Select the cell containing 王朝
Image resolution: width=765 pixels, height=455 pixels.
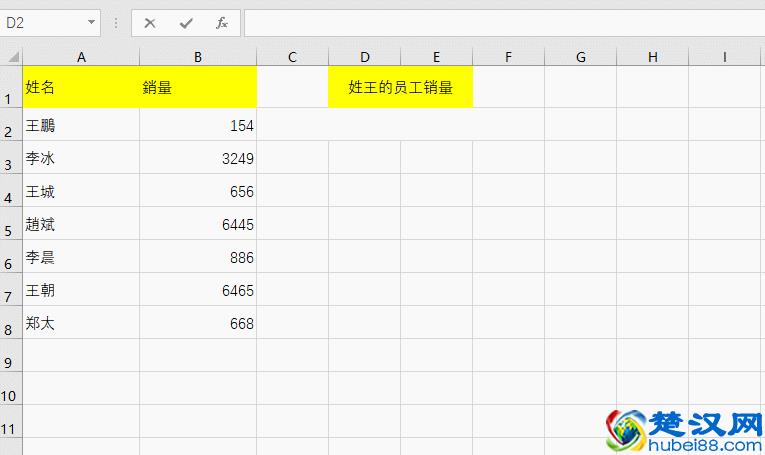[x=81, y=290]
